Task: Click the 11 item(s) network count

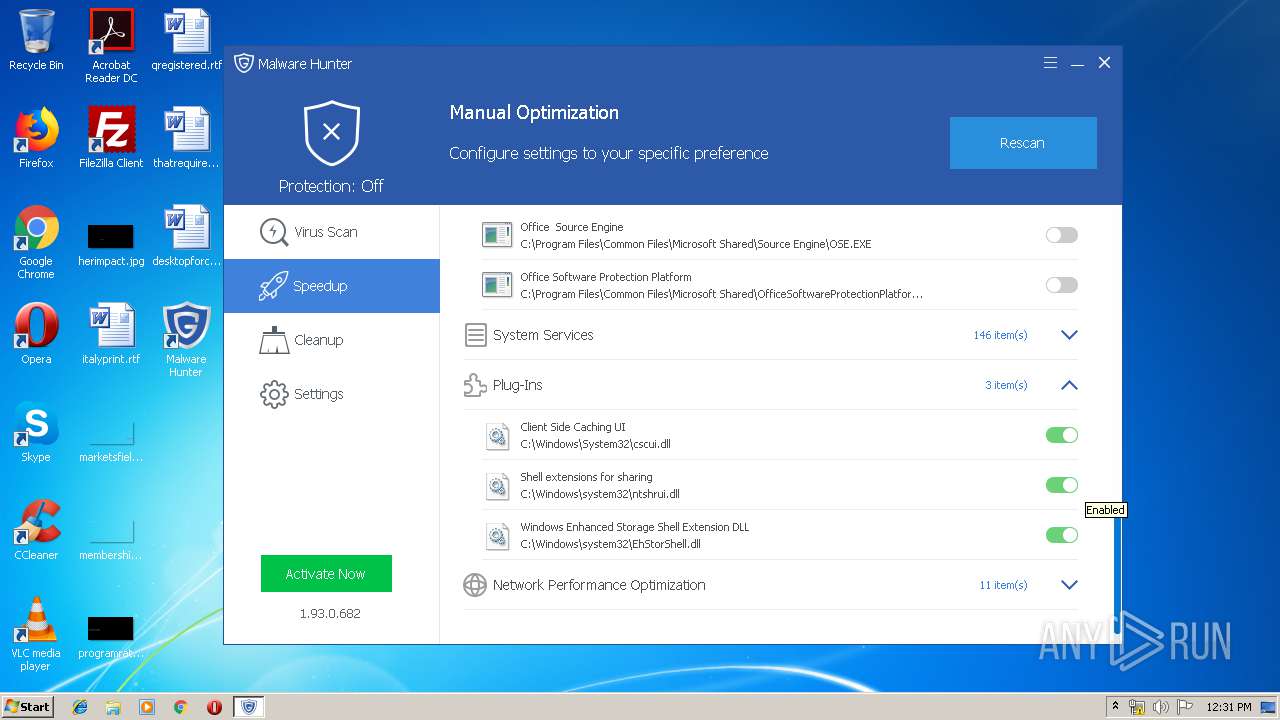Action: click(x=1003, y=585)
